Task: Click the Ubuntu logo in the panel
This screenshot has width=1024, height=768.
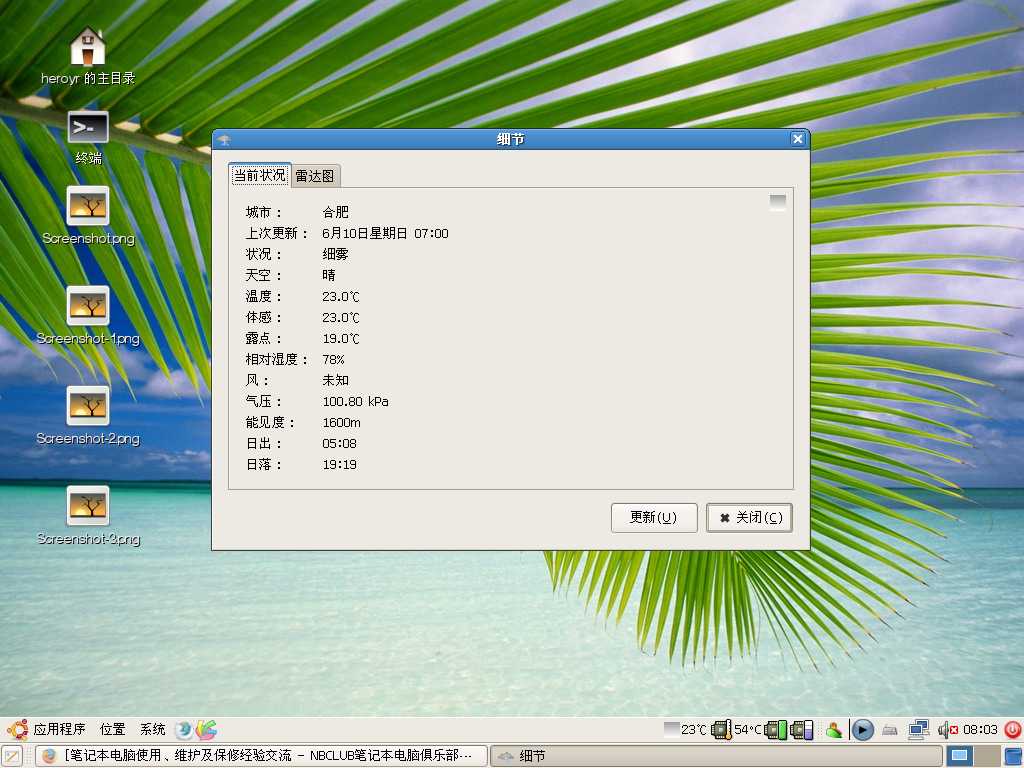Action: 16,730
